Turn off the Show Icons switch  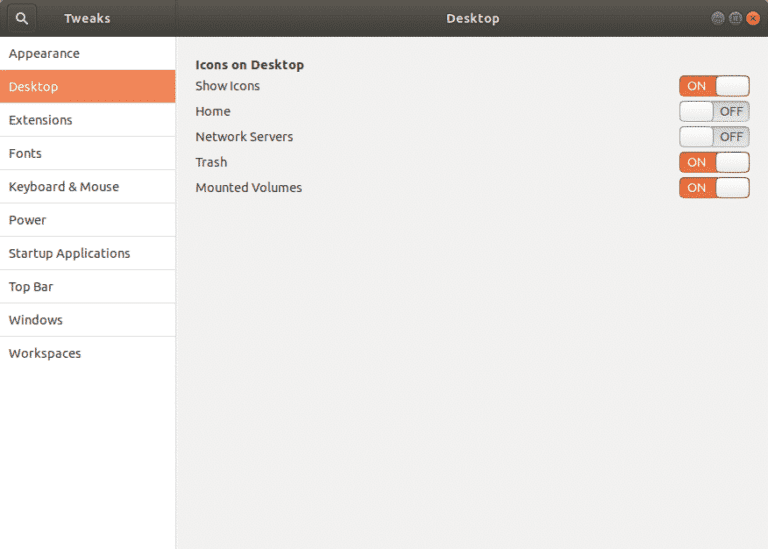click(714, 86)
